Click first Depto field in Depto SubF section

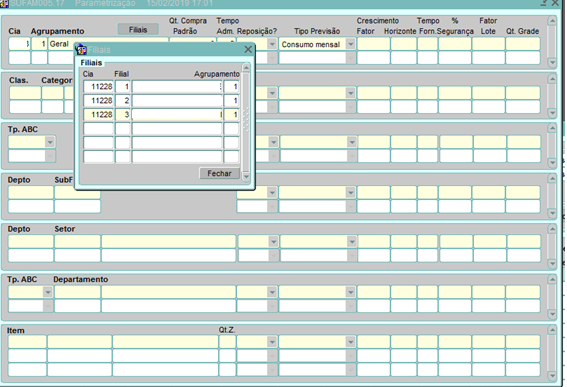31,192
